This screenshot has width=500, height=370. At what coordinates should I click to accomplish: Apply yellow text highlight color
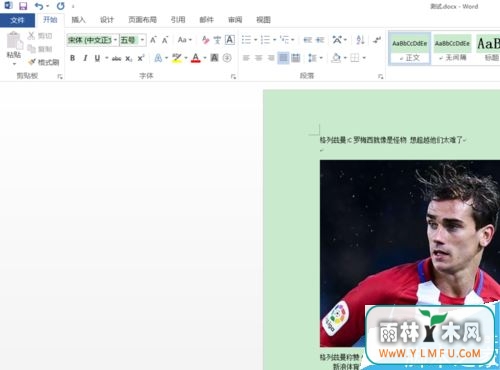pyautogui.click(x=177, y=58)
